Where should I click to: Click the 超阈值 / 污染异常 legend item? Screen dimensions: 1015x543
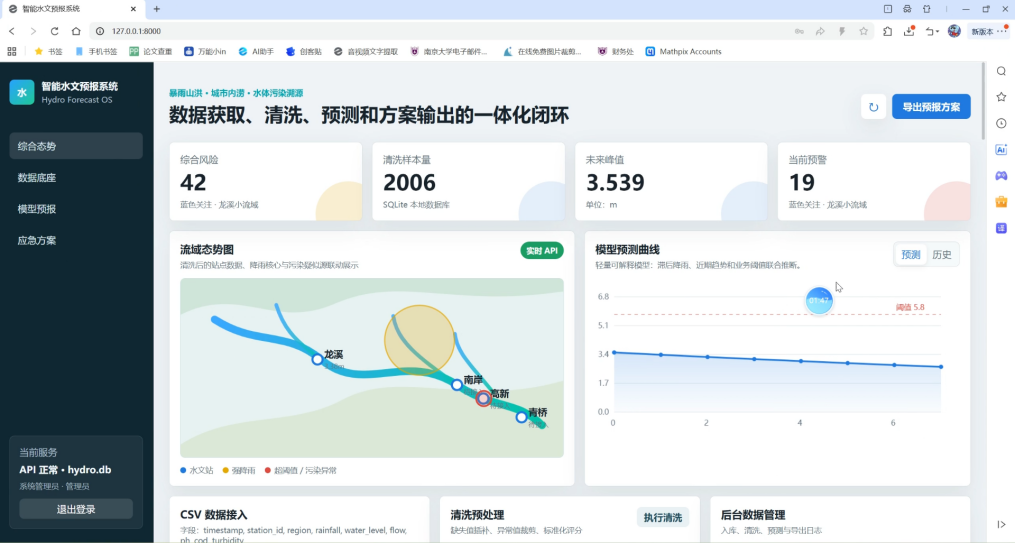pos(301,471)
